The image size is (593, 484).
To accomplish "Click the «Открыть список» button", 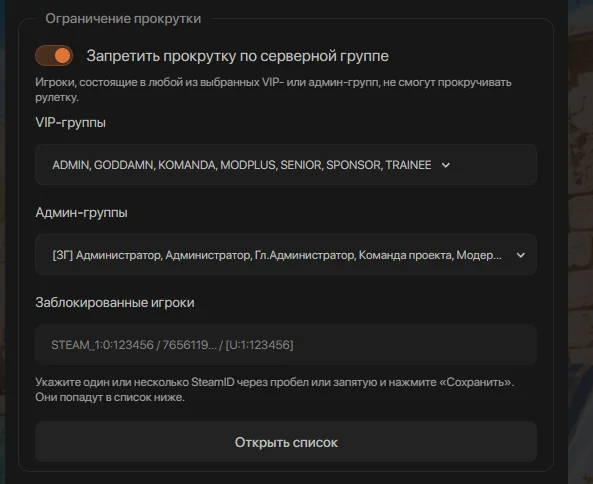I will pyautogui.click(x=286, y=442).
